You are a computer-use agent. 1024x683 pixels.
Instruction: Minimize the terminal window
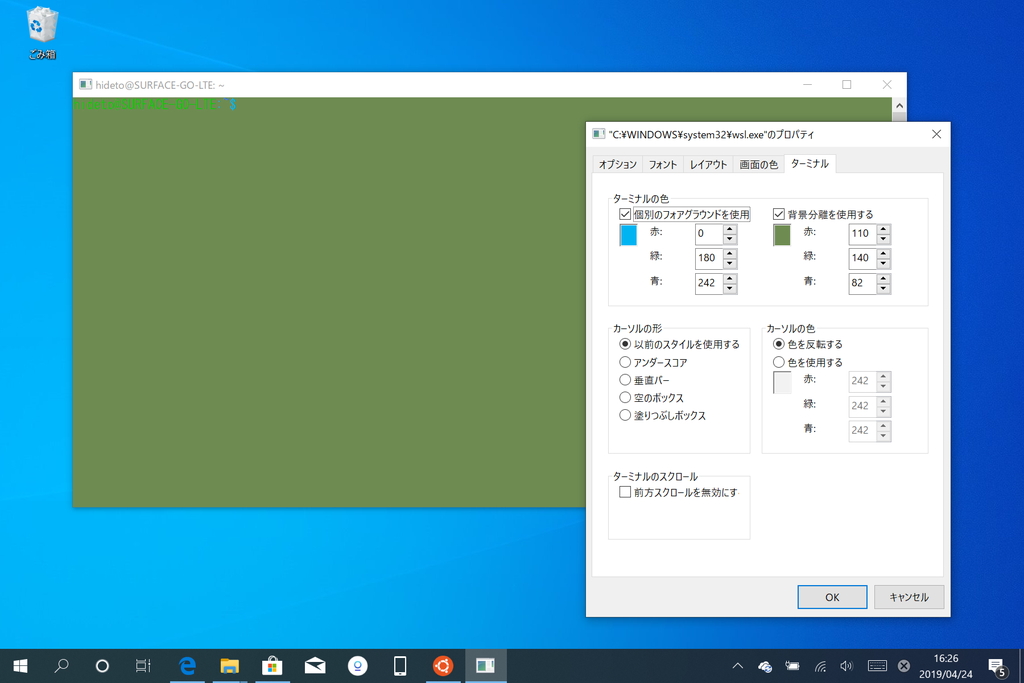click(807, 84)
